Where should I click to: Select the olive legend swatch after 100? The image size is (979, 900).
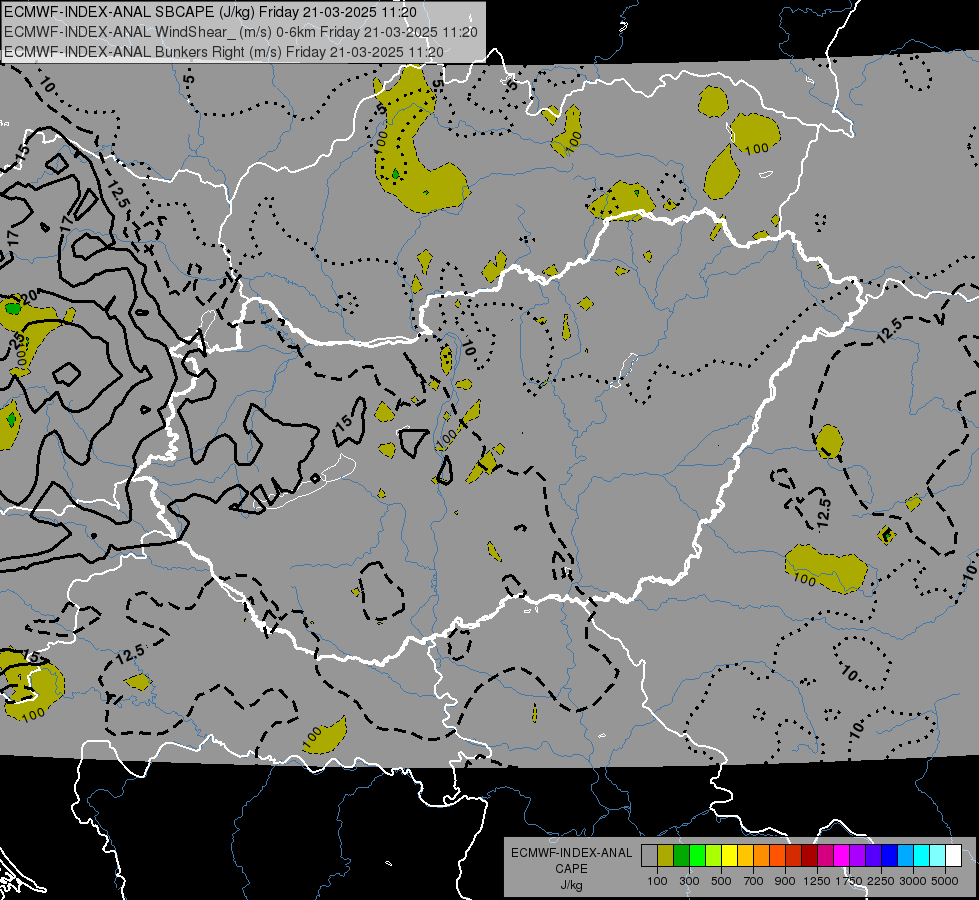(666, 855)
